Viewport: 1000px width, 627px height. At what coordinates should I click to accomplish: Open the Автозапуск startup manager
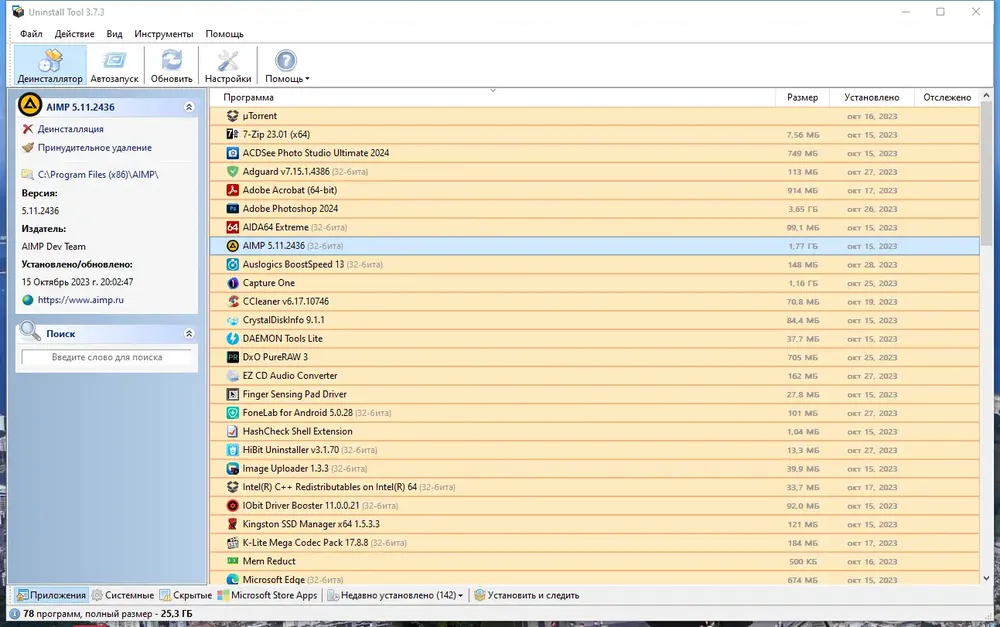pos(114,66)
